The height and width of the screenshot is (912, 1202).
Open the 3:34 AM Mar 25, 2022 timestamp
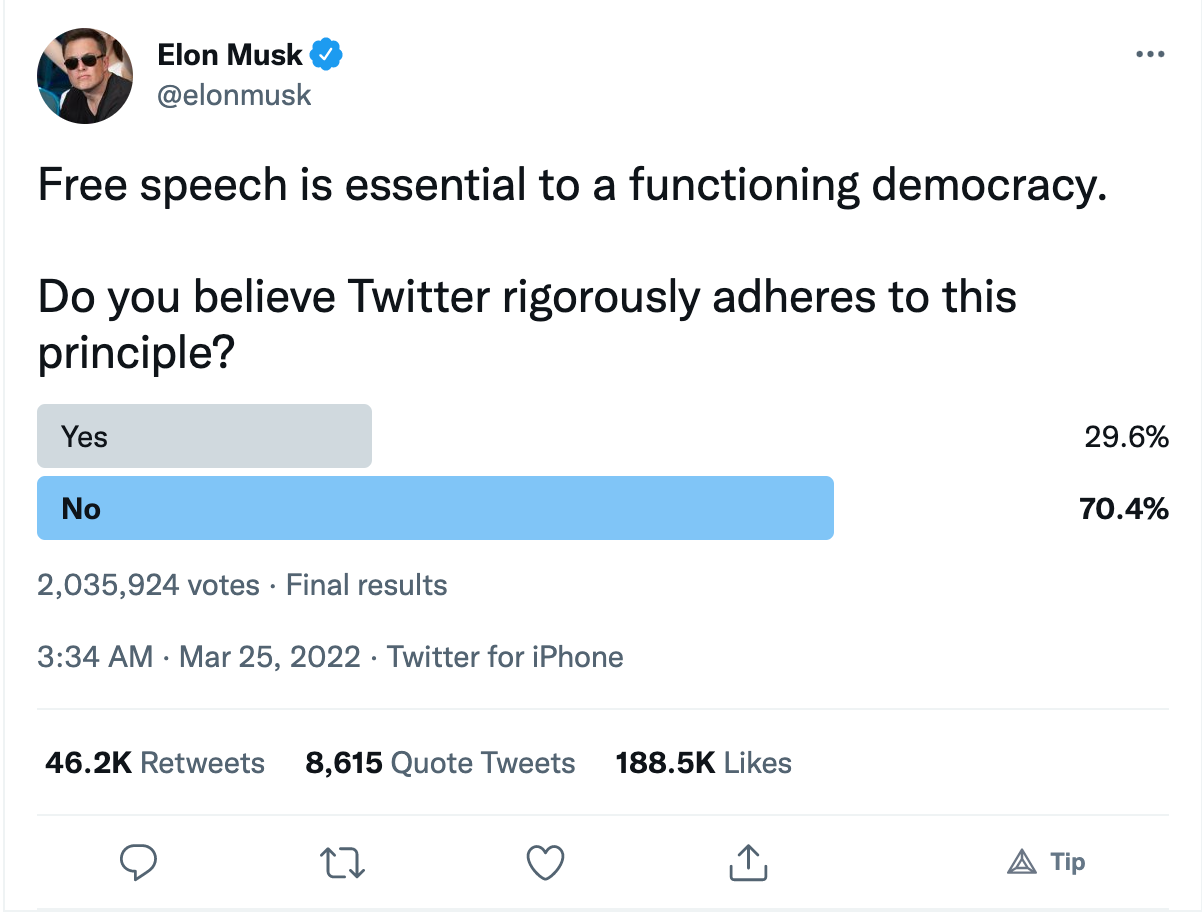198,656
